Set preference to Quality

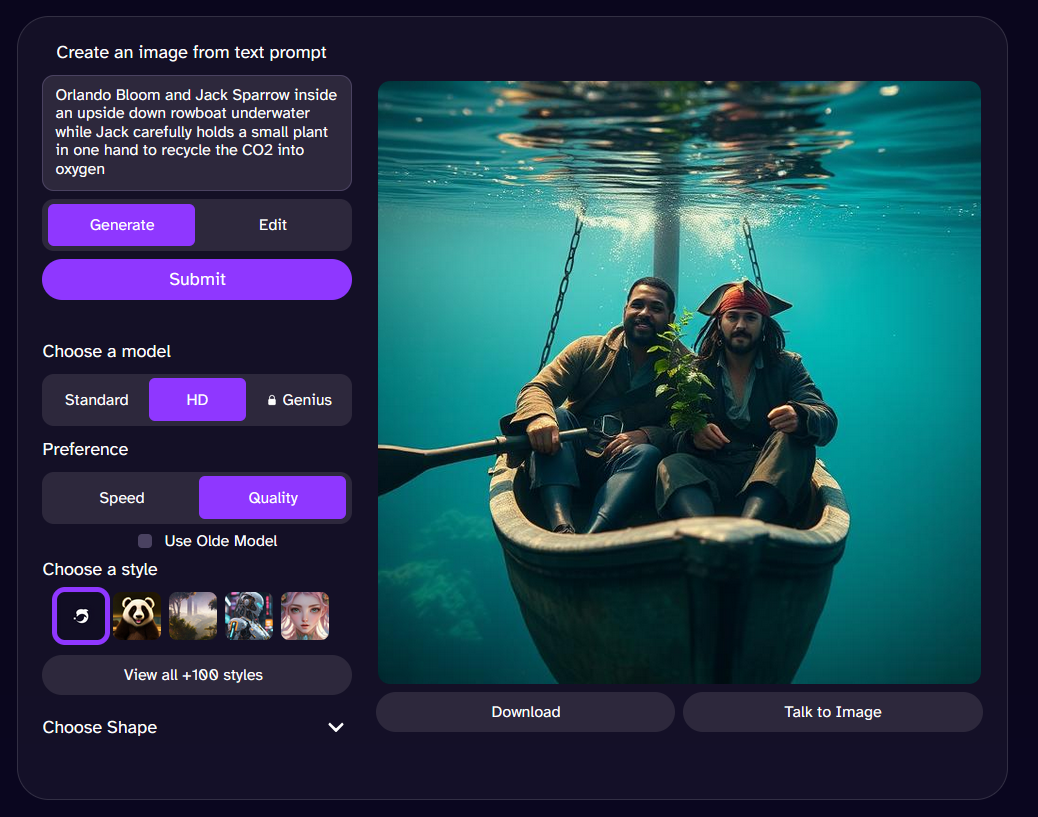[x=273, y=498]
